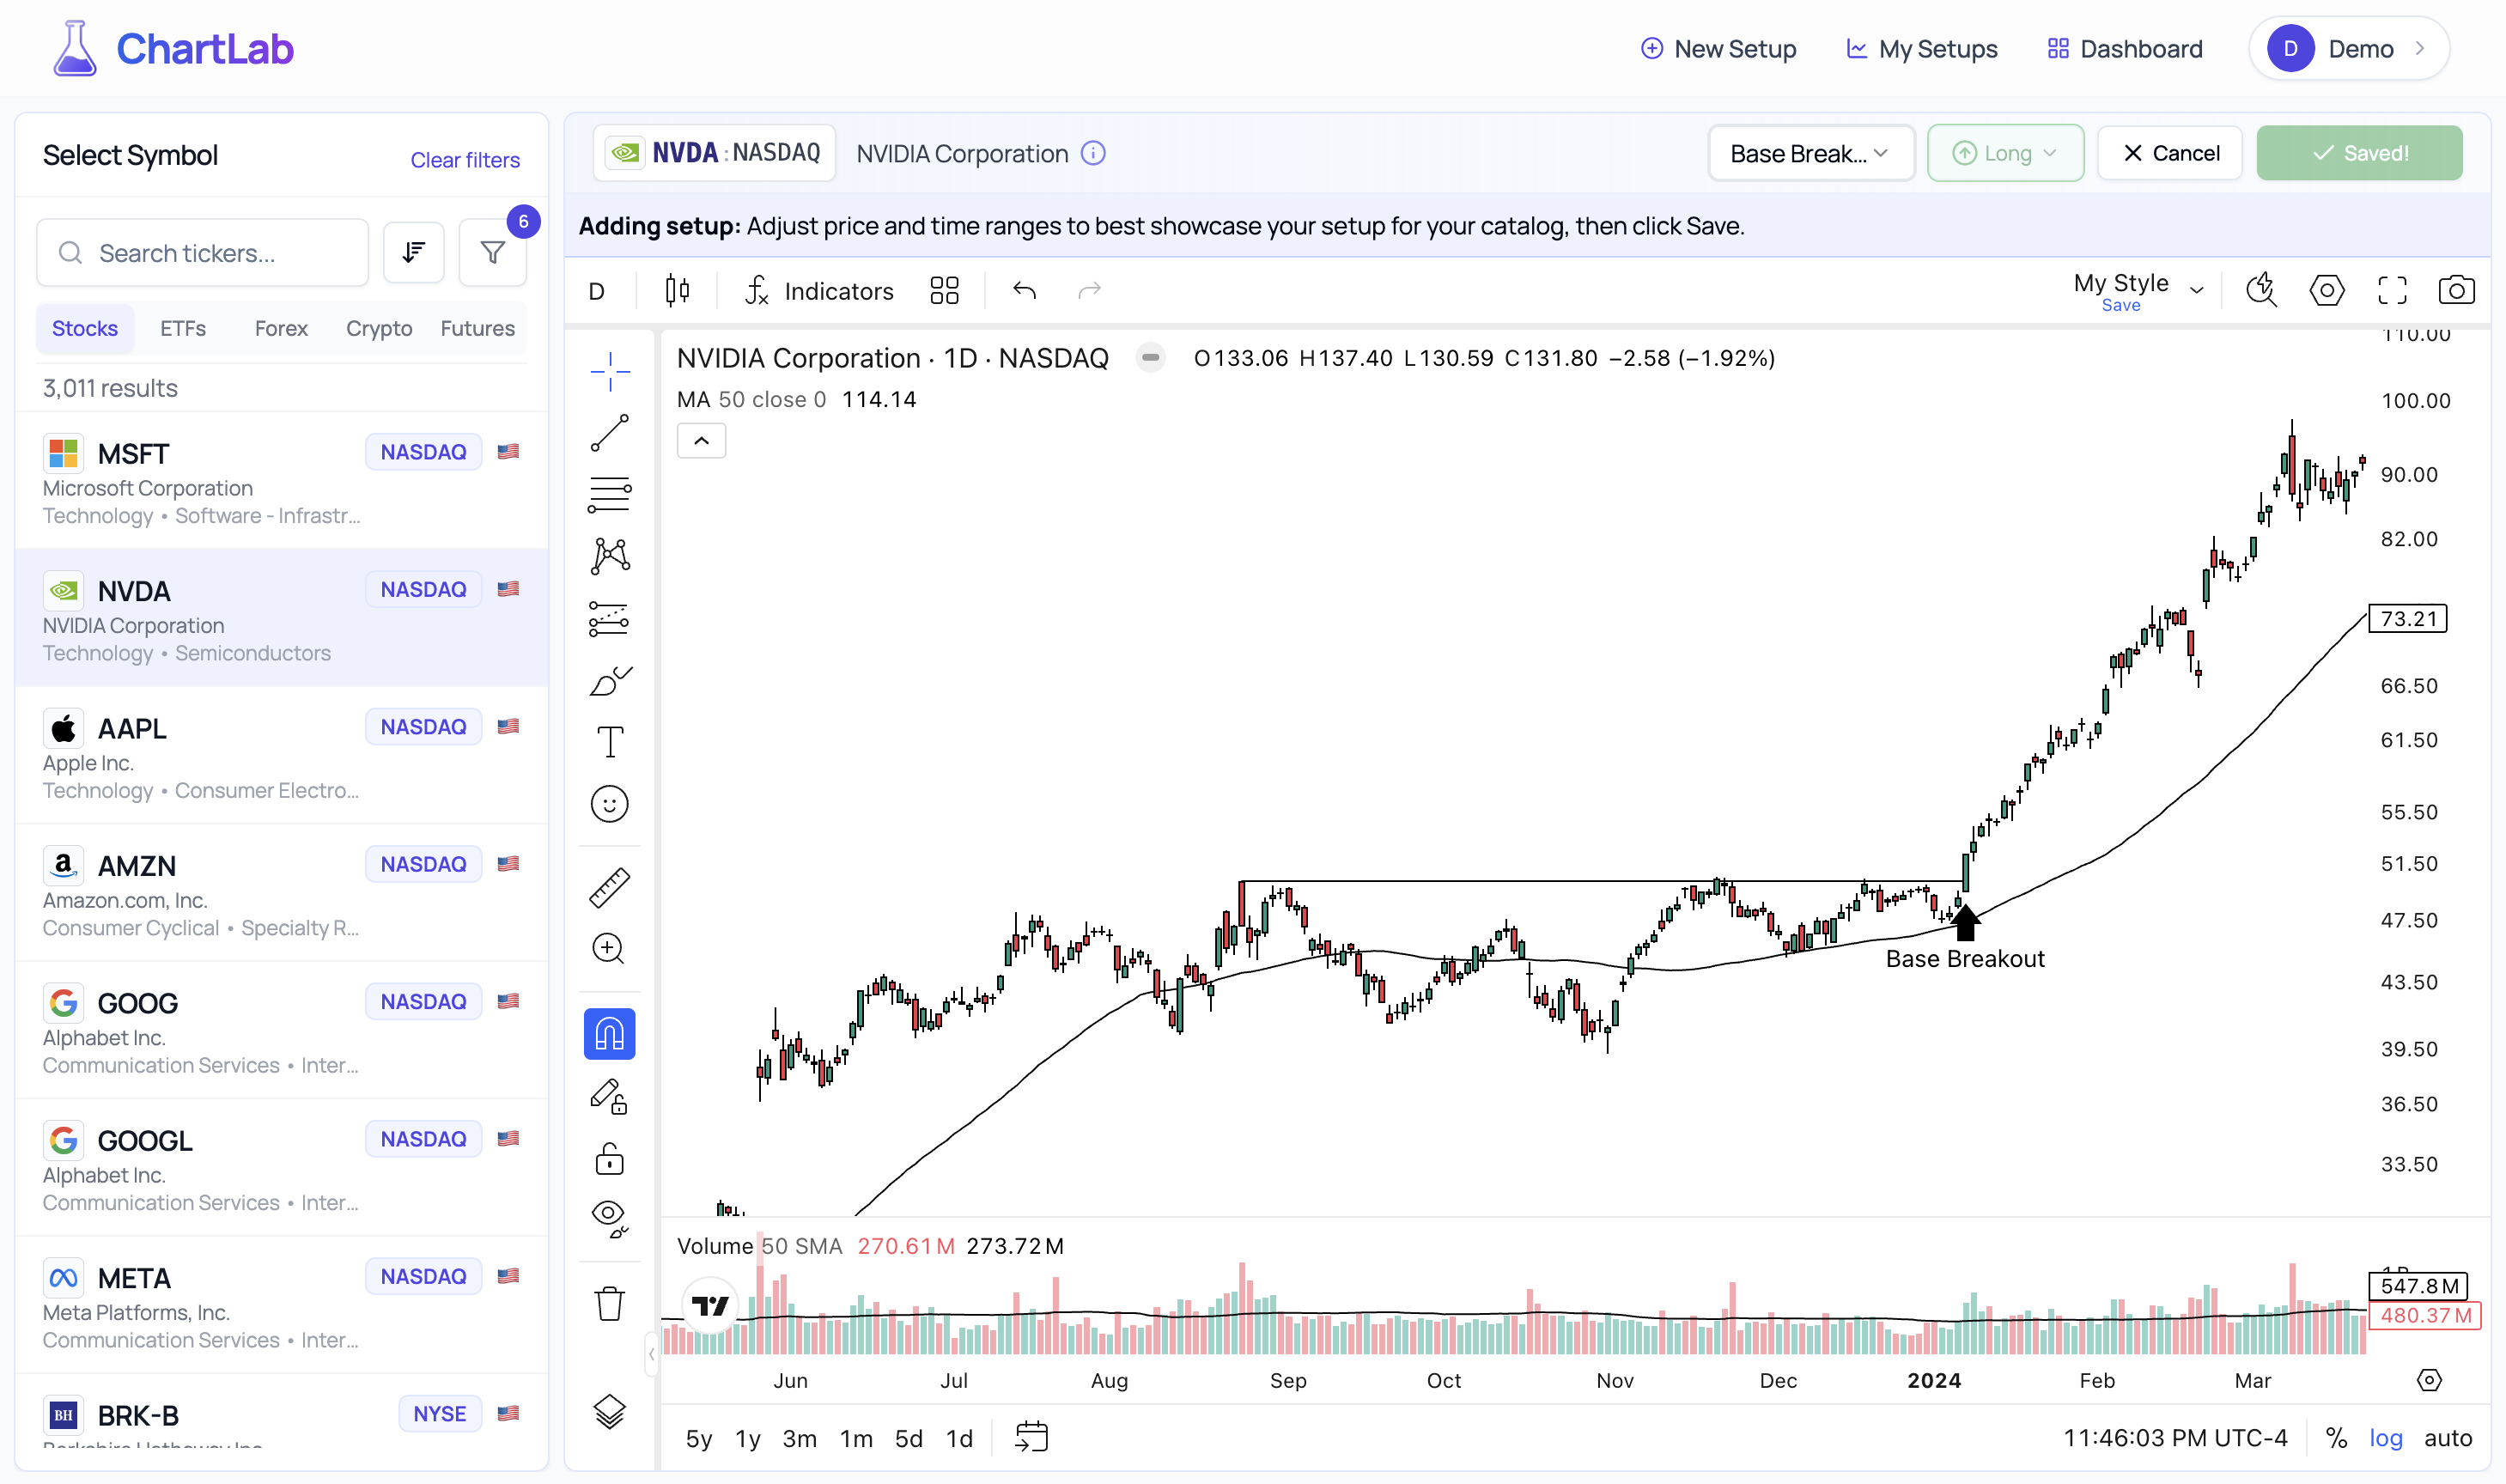The image size is (2506, 1484).
Task: Undo the last chart action
Action: (x=1025, y=291)
